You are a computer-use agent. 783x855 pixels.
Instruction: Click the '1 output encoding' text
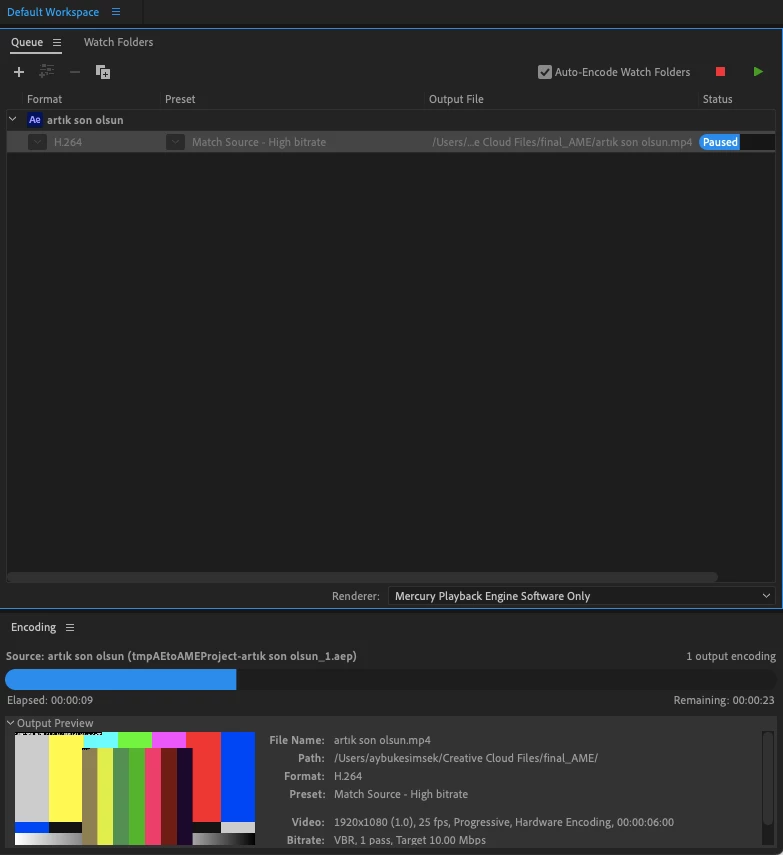(731, 656)
